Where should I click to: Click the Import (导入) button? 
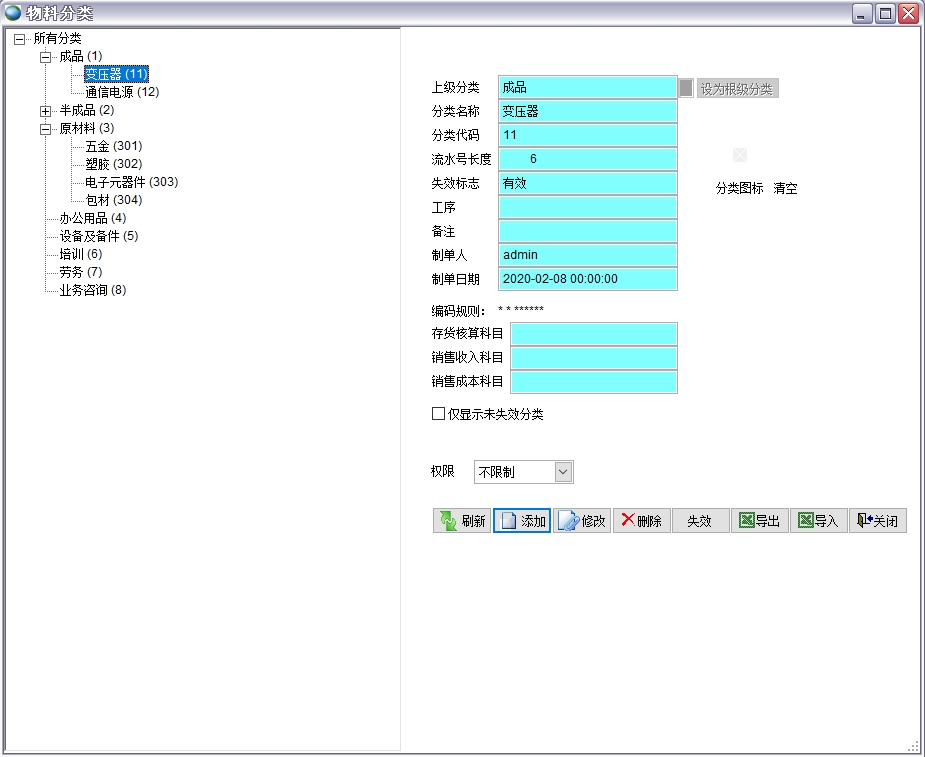coord(818,521)
